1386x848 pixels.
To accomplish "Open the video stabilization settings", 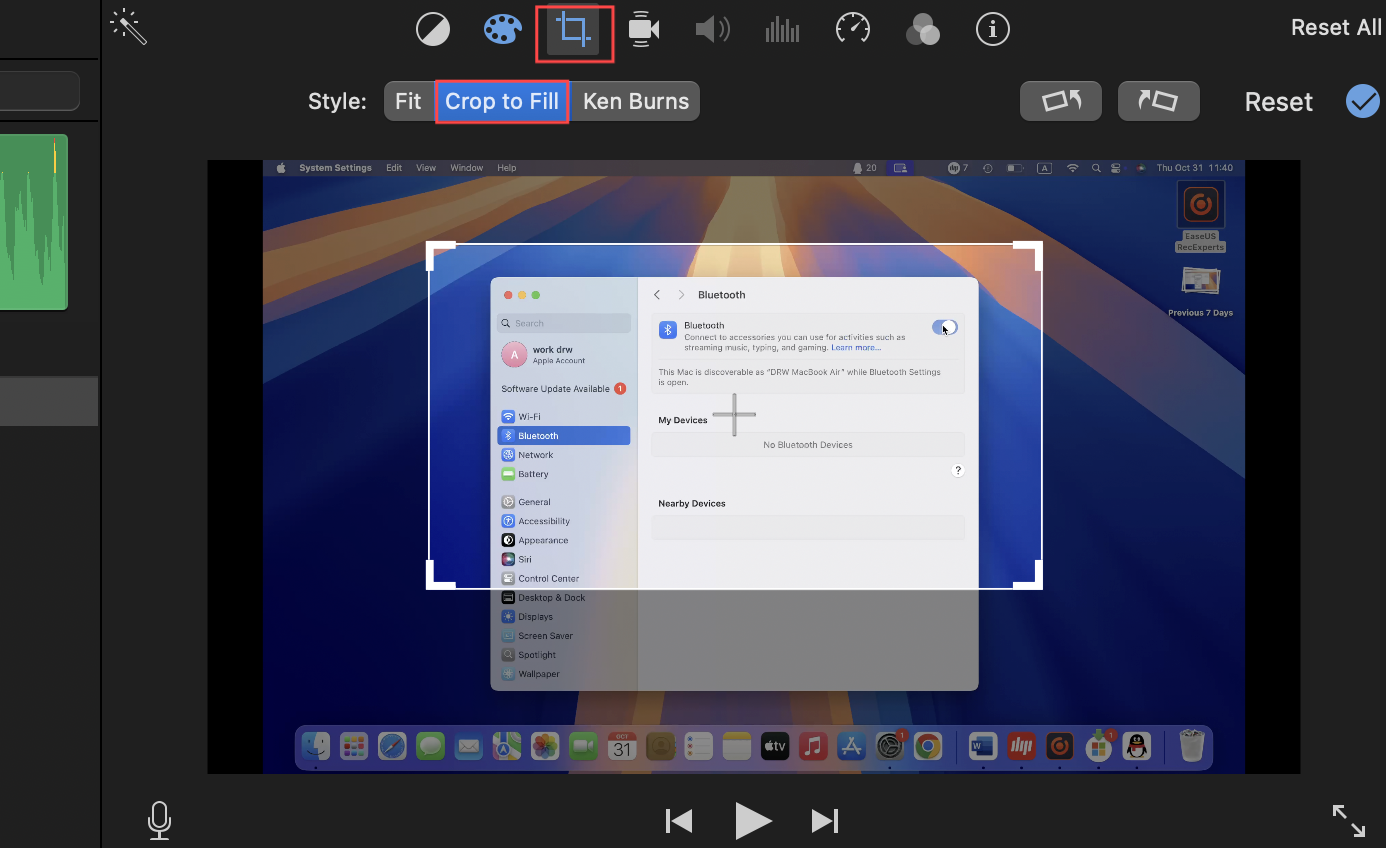I will coord(643,28).
